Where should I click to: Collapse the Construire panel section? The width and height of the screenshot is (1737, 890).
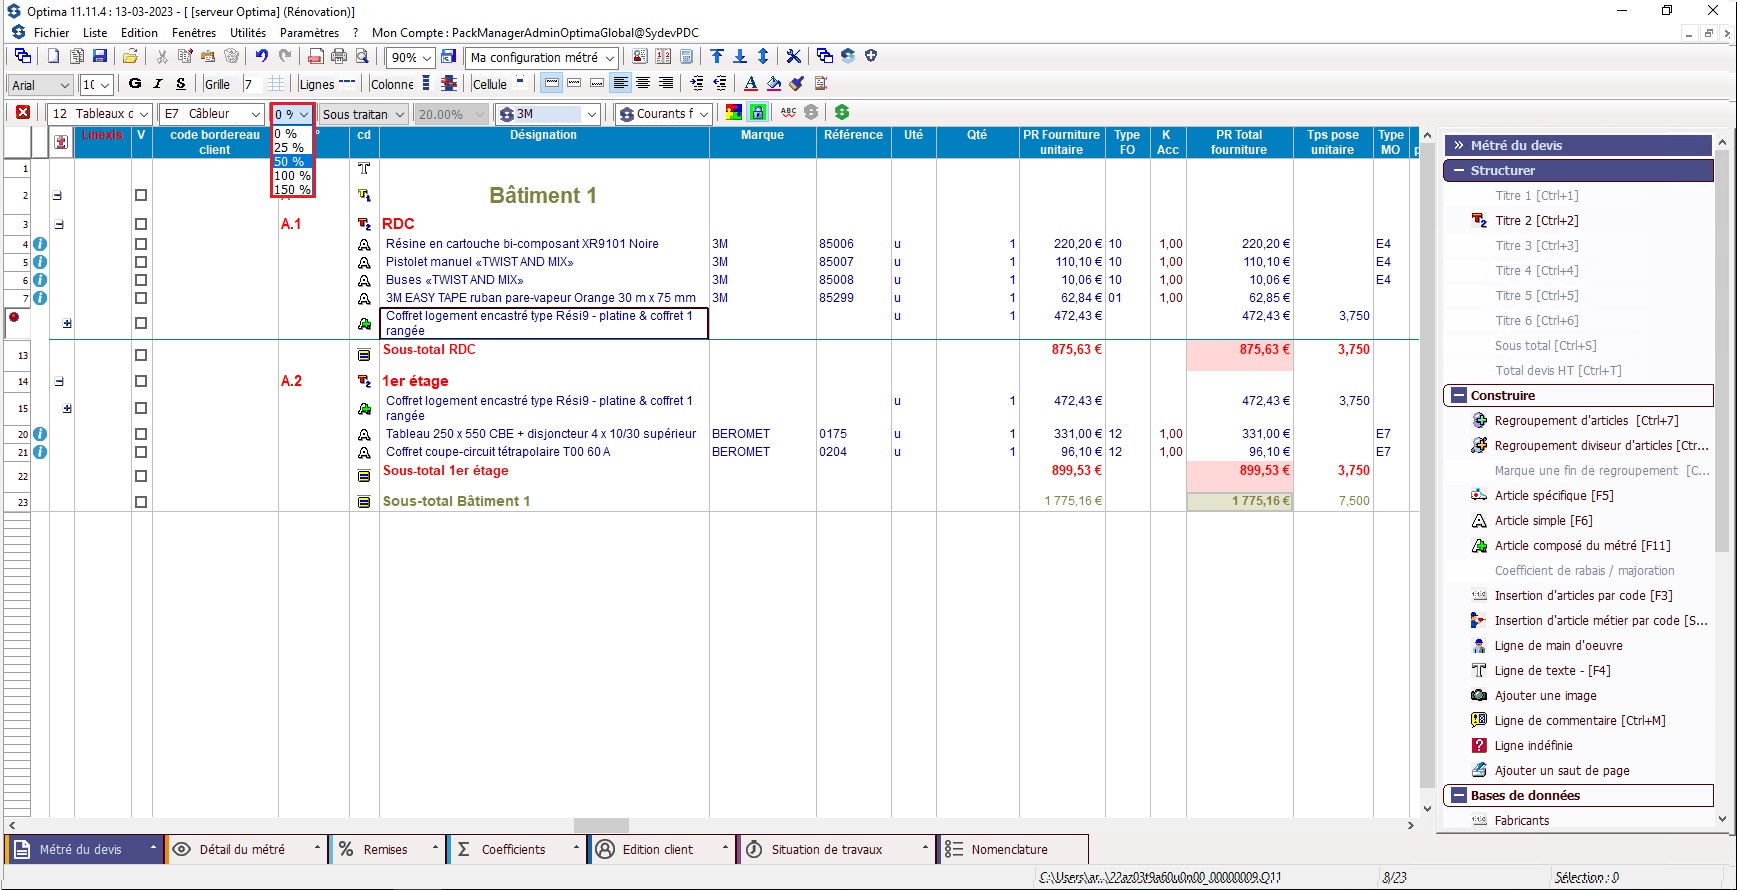pyautogui.click(x=1460, y=396)
